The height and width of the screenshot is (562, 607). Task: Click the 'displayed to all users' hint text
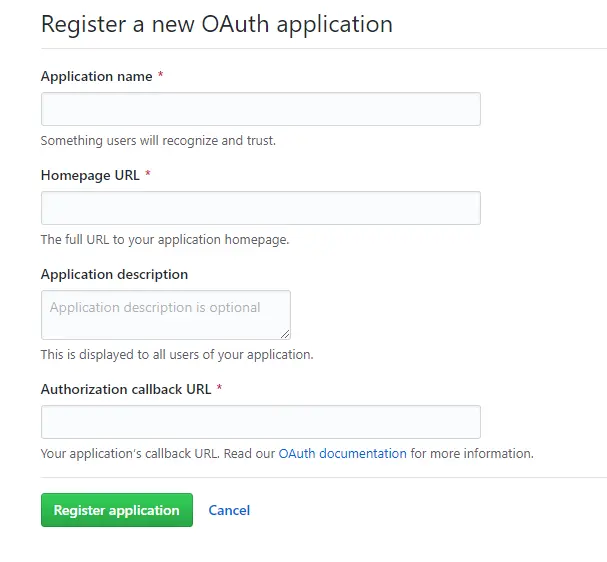[177, 354]
